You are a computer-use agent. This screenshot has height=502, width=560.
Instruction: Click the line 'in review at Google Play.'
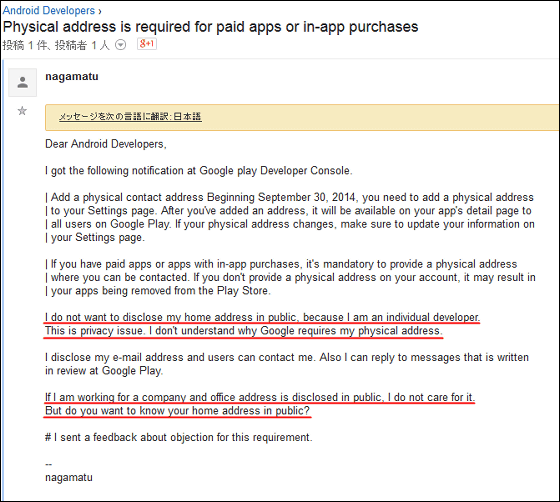point(104,371)
